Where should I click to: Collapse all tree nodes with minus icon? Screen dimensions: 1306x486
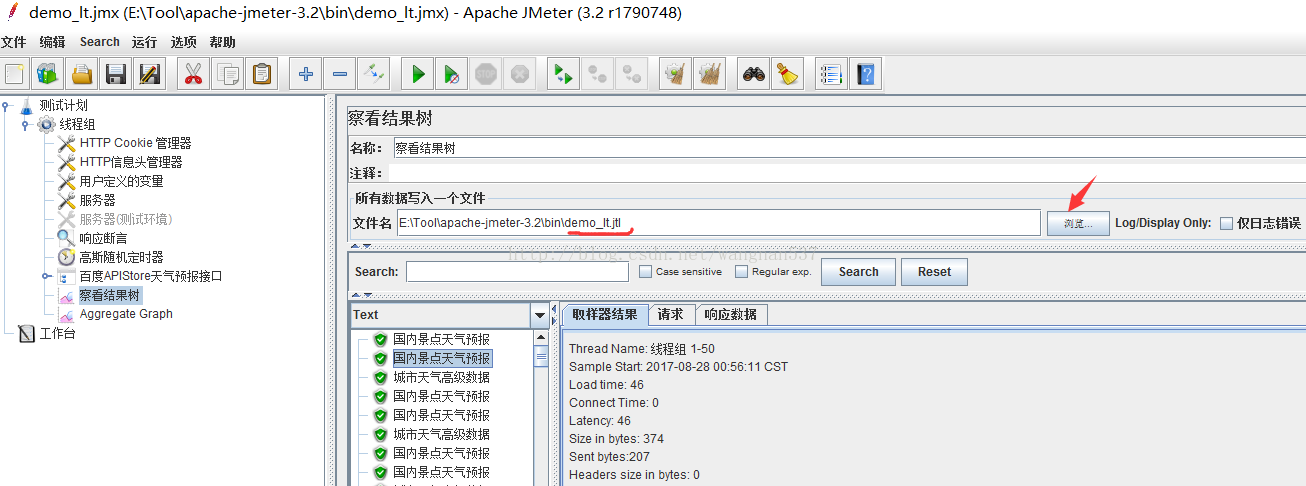click(x=340, y=74)
